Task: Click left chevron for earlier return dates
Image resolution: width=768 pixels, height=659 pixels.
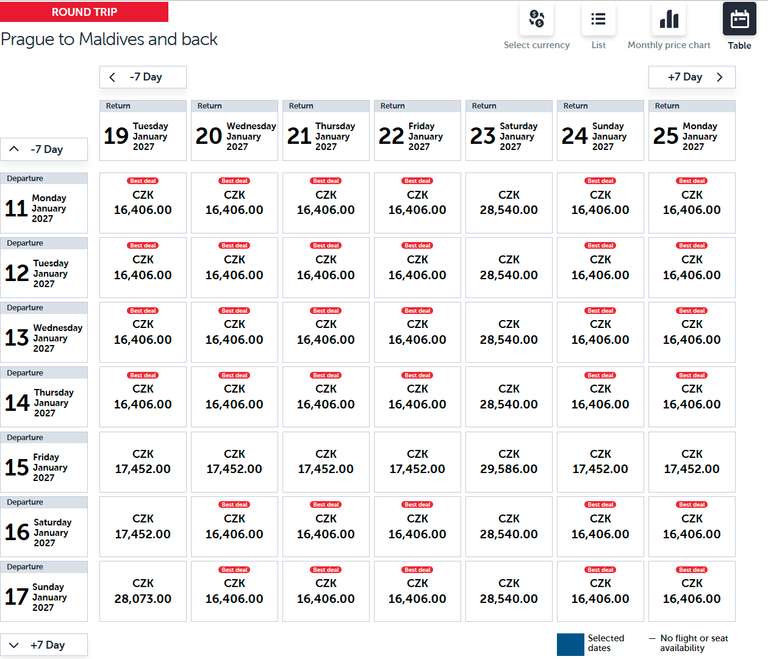Action: (113, 77)
